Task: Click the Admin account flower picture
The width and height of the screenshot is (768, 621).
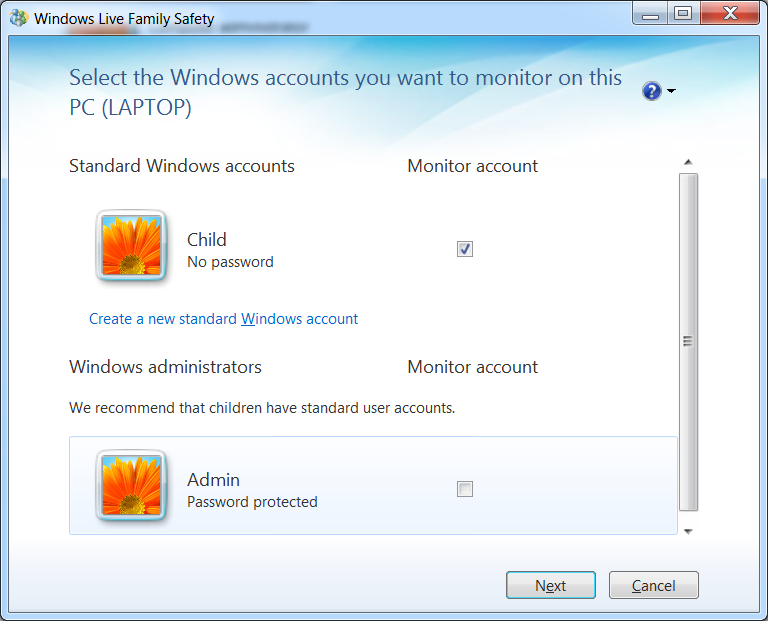Action: coord(131,485)
